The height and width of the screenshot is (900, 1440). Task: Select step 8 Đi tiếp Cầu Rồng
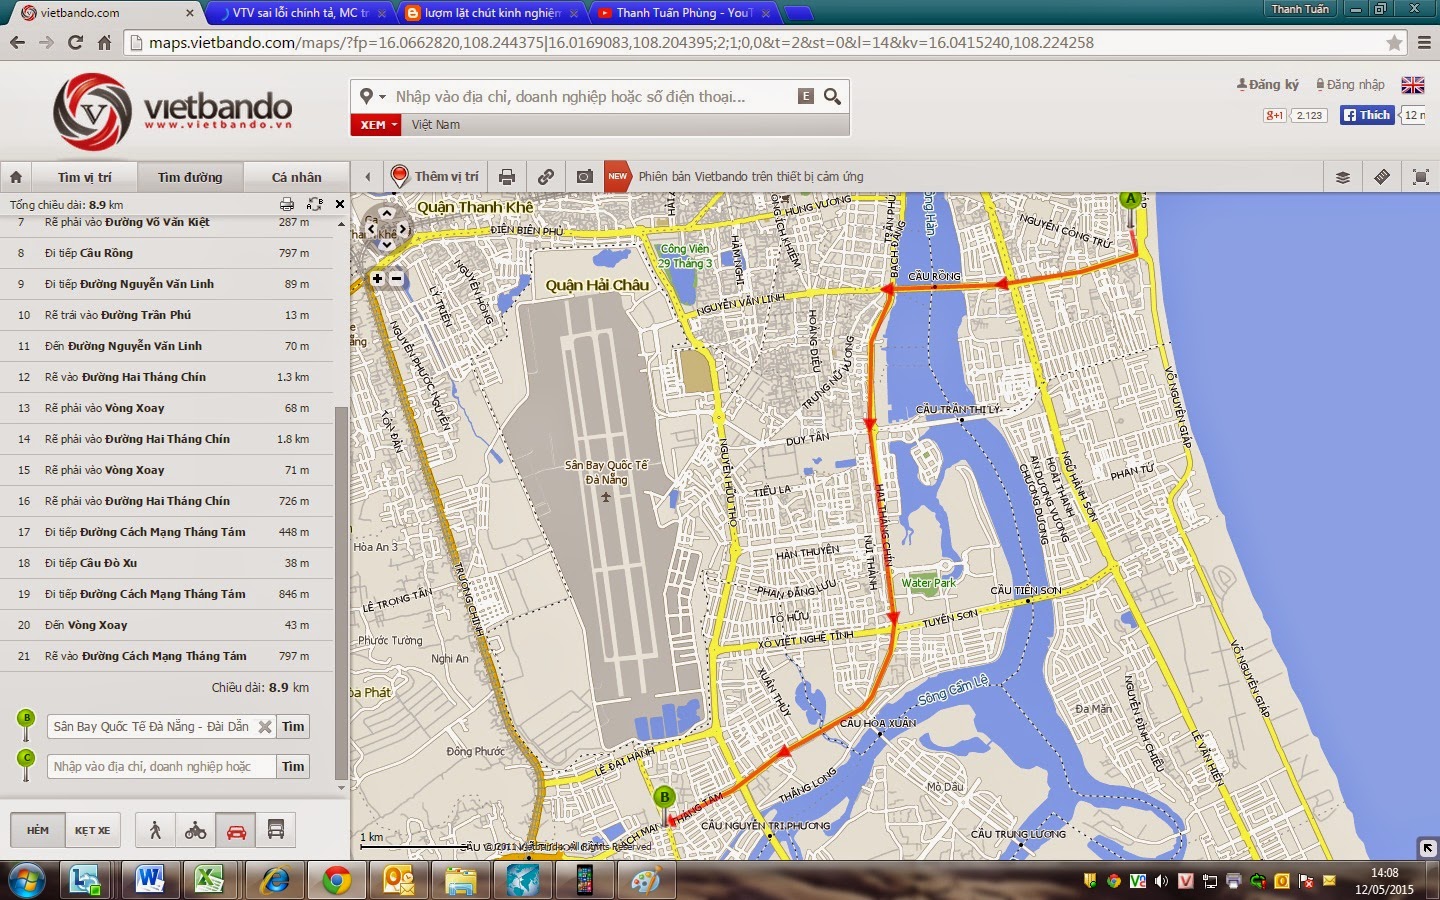(x=167, y=253)
